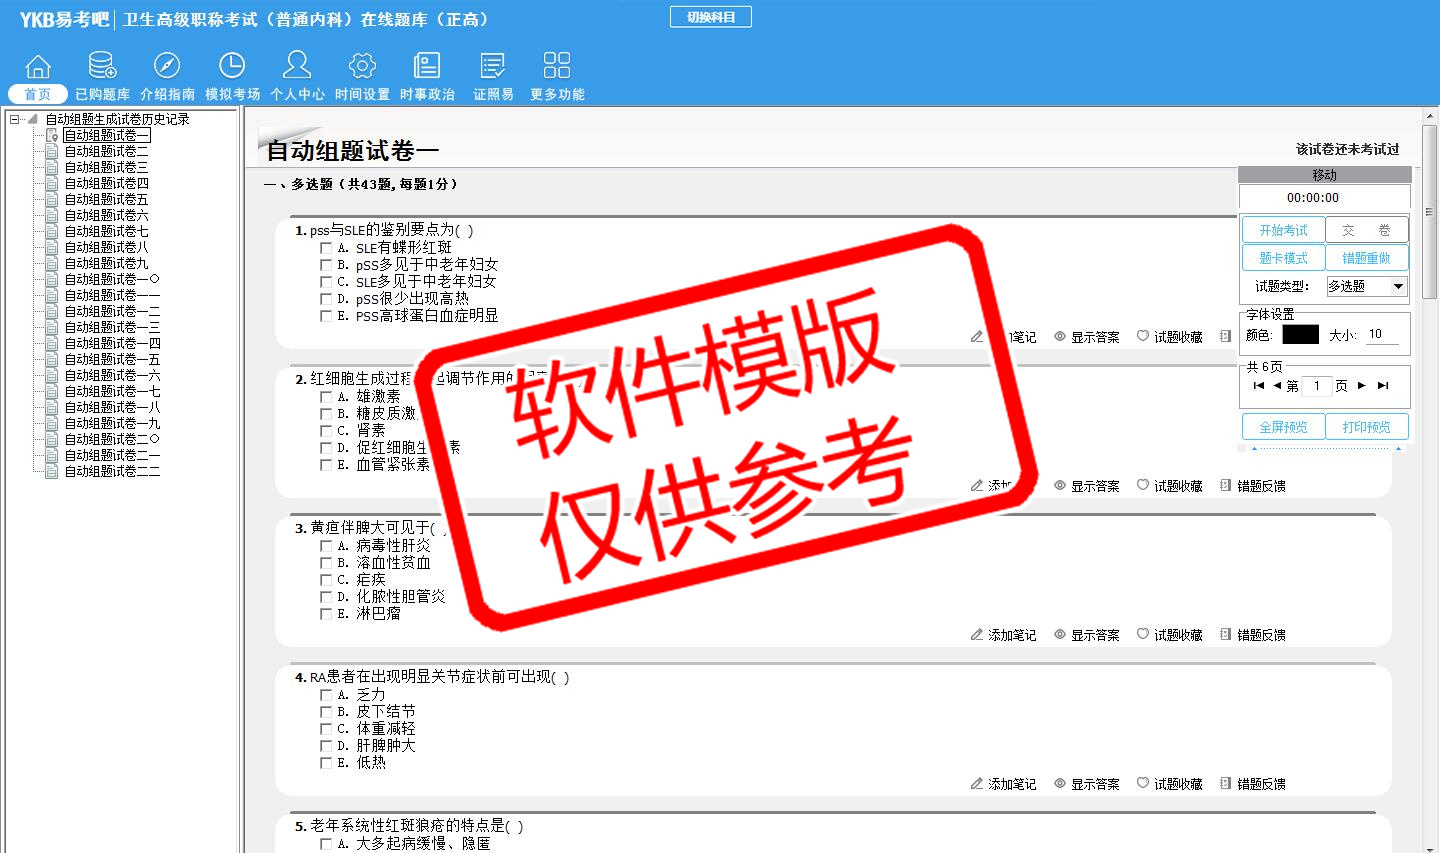Collapse the 自动组题生成试卷历史记录 tree root
The width and height of the screenshot is (1440, 853).
15,119
